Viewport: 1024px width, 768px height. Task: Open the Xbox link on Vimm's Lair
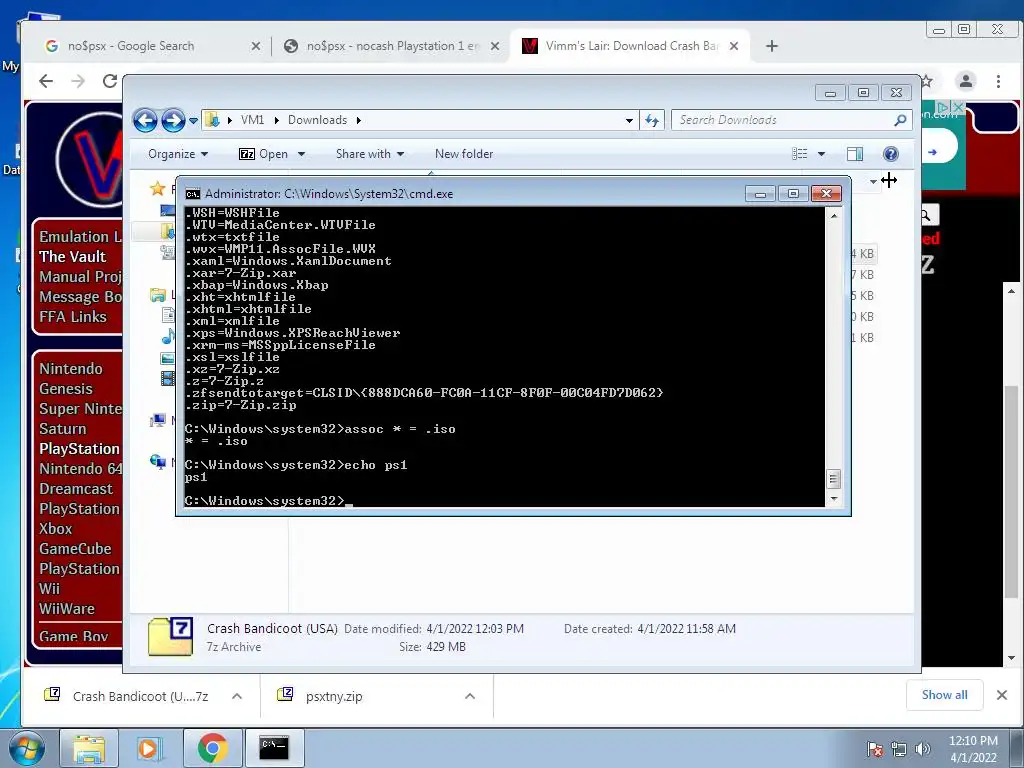click(x=56, y=529)
